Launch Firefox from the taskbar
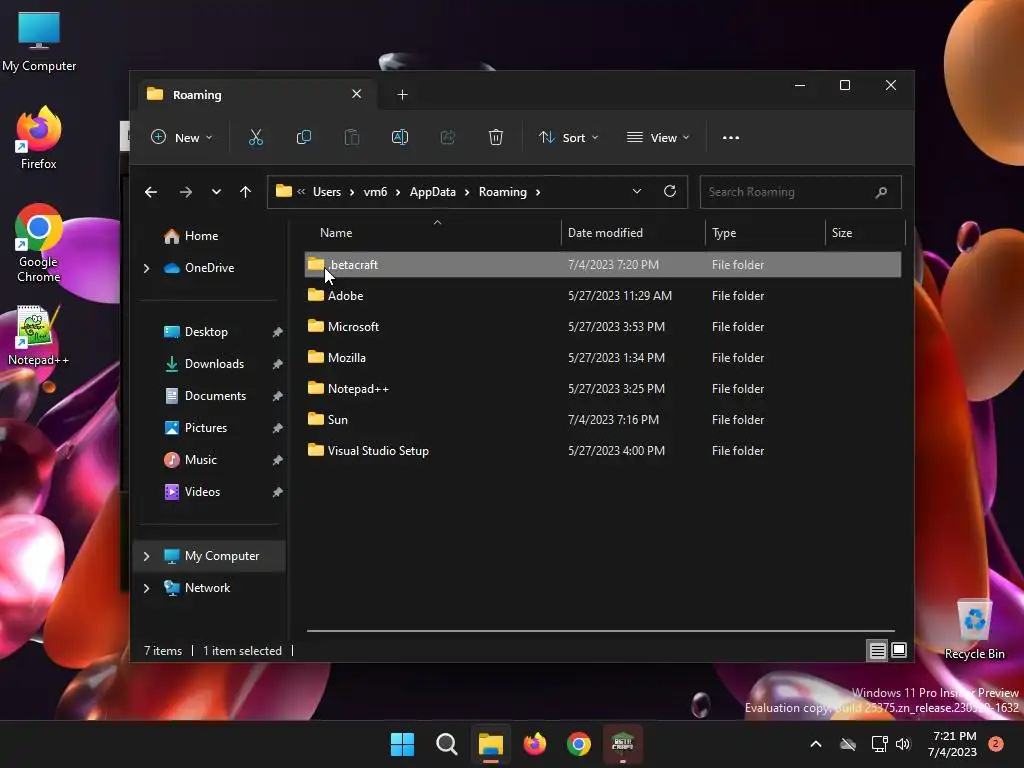1024x768 pixels. point(535,744)
